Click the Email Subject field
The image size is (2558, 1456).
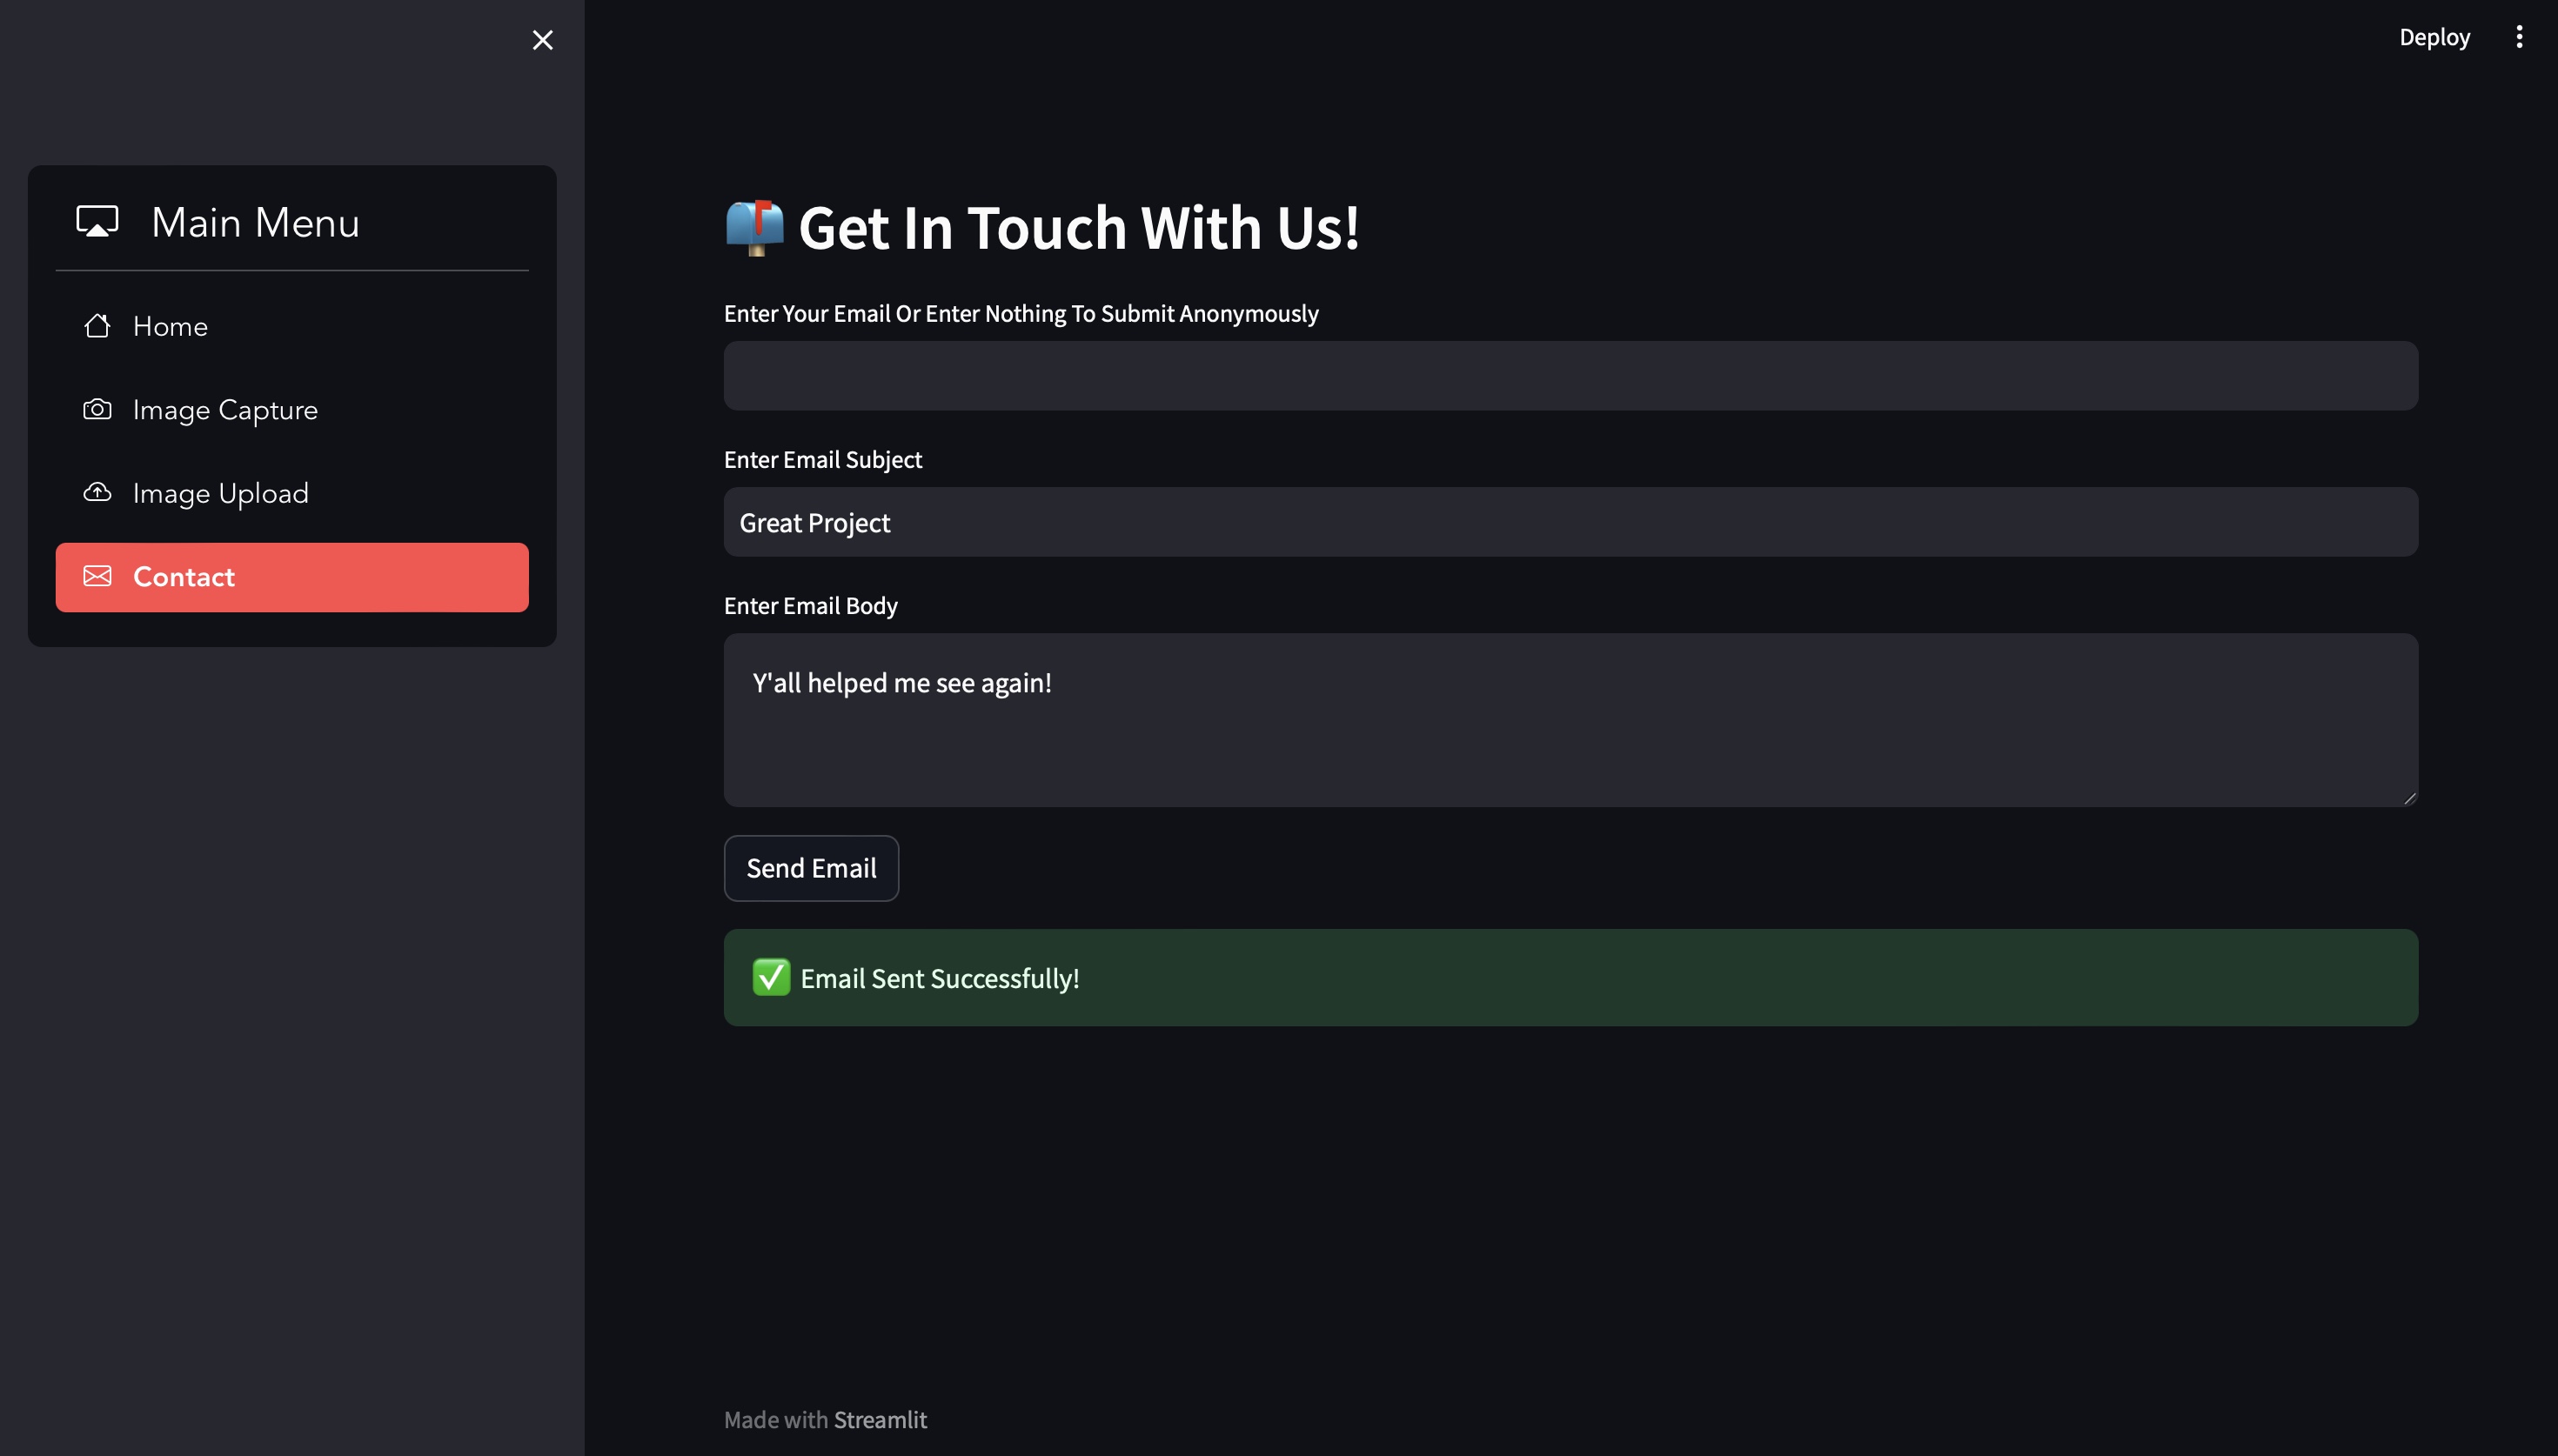pyautogui.click(x=1570, y=522)
